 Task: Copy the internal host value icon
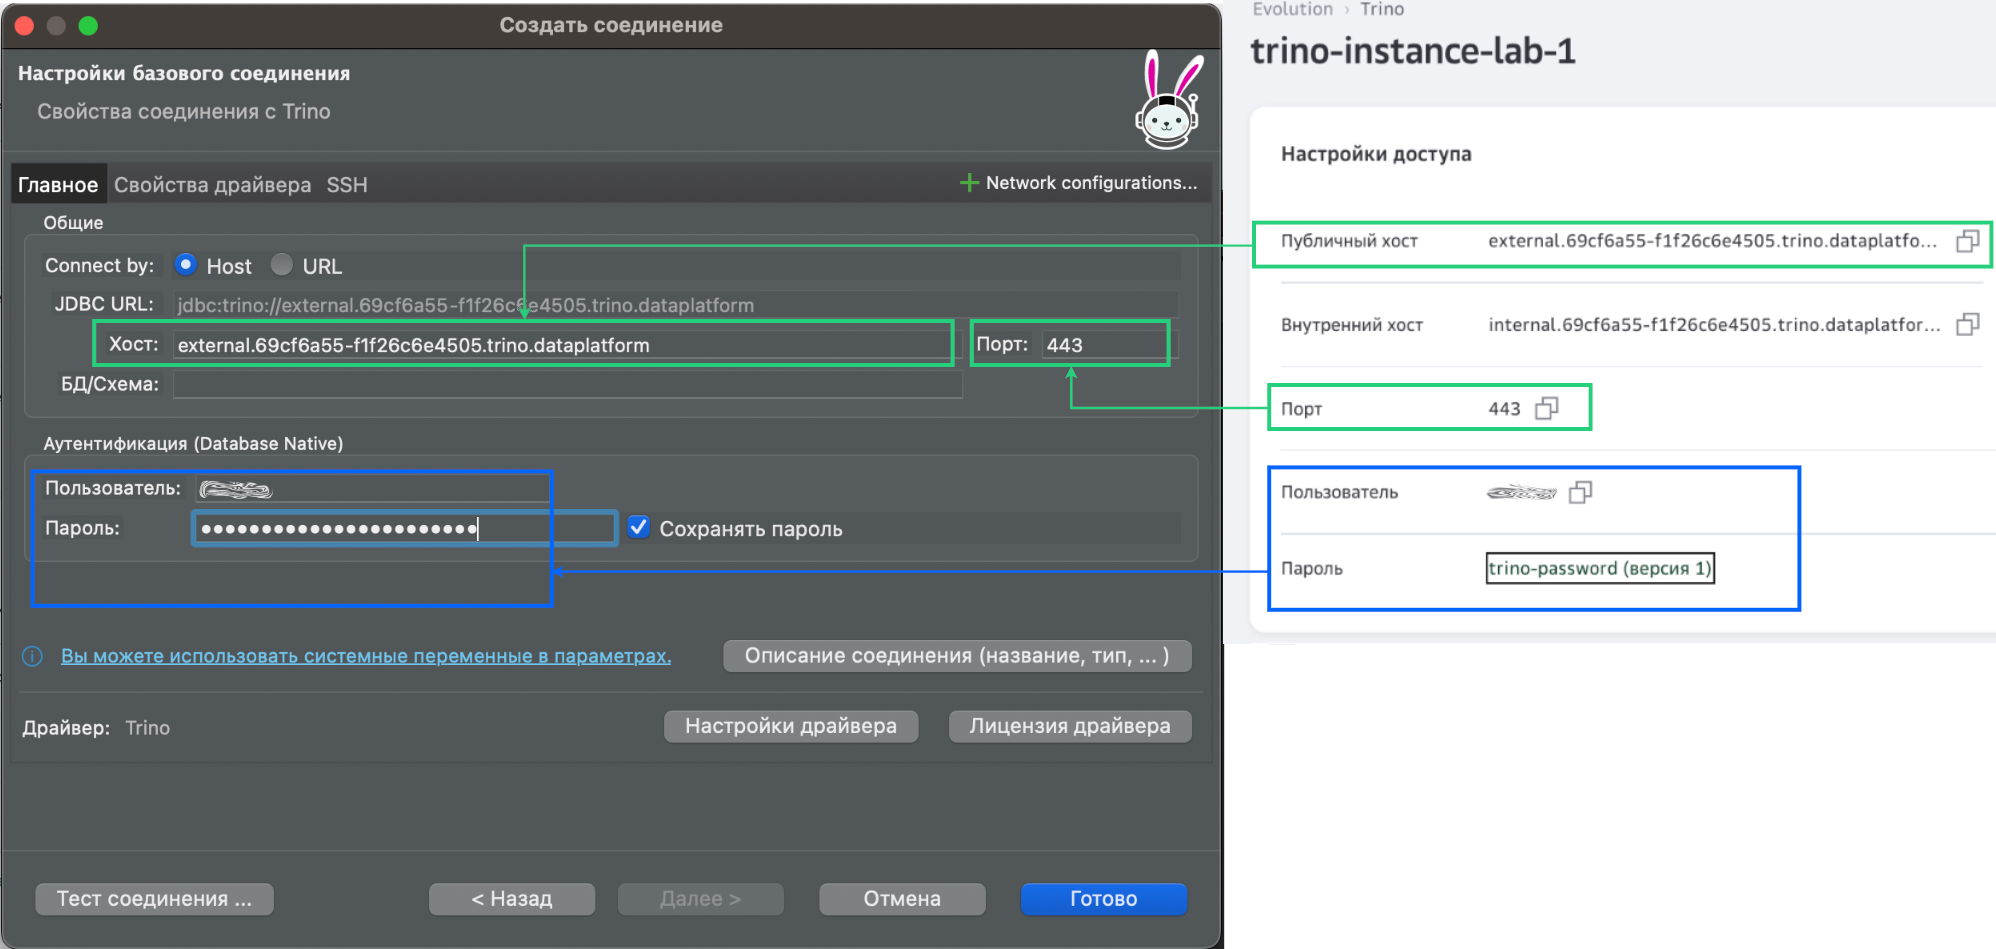pyautogui.click(x=1967, y=324)
